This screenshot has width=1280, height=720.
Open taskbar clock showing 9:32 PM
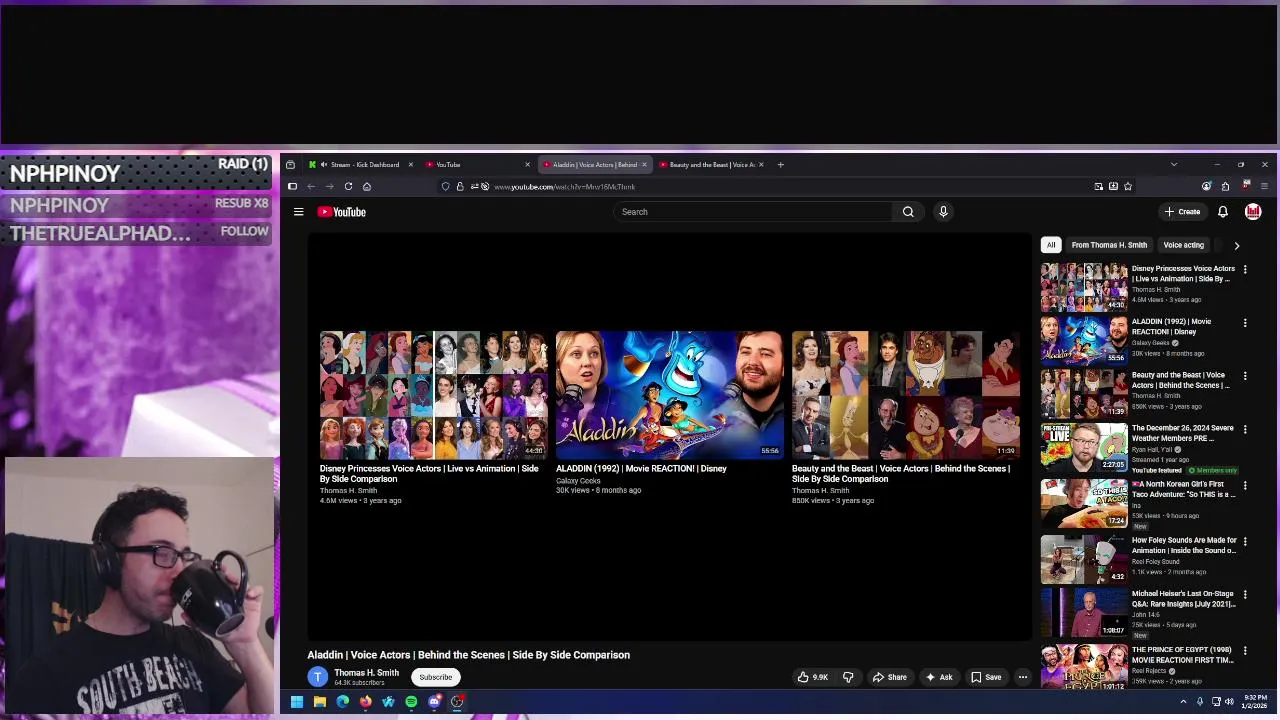click(1255, 702)
